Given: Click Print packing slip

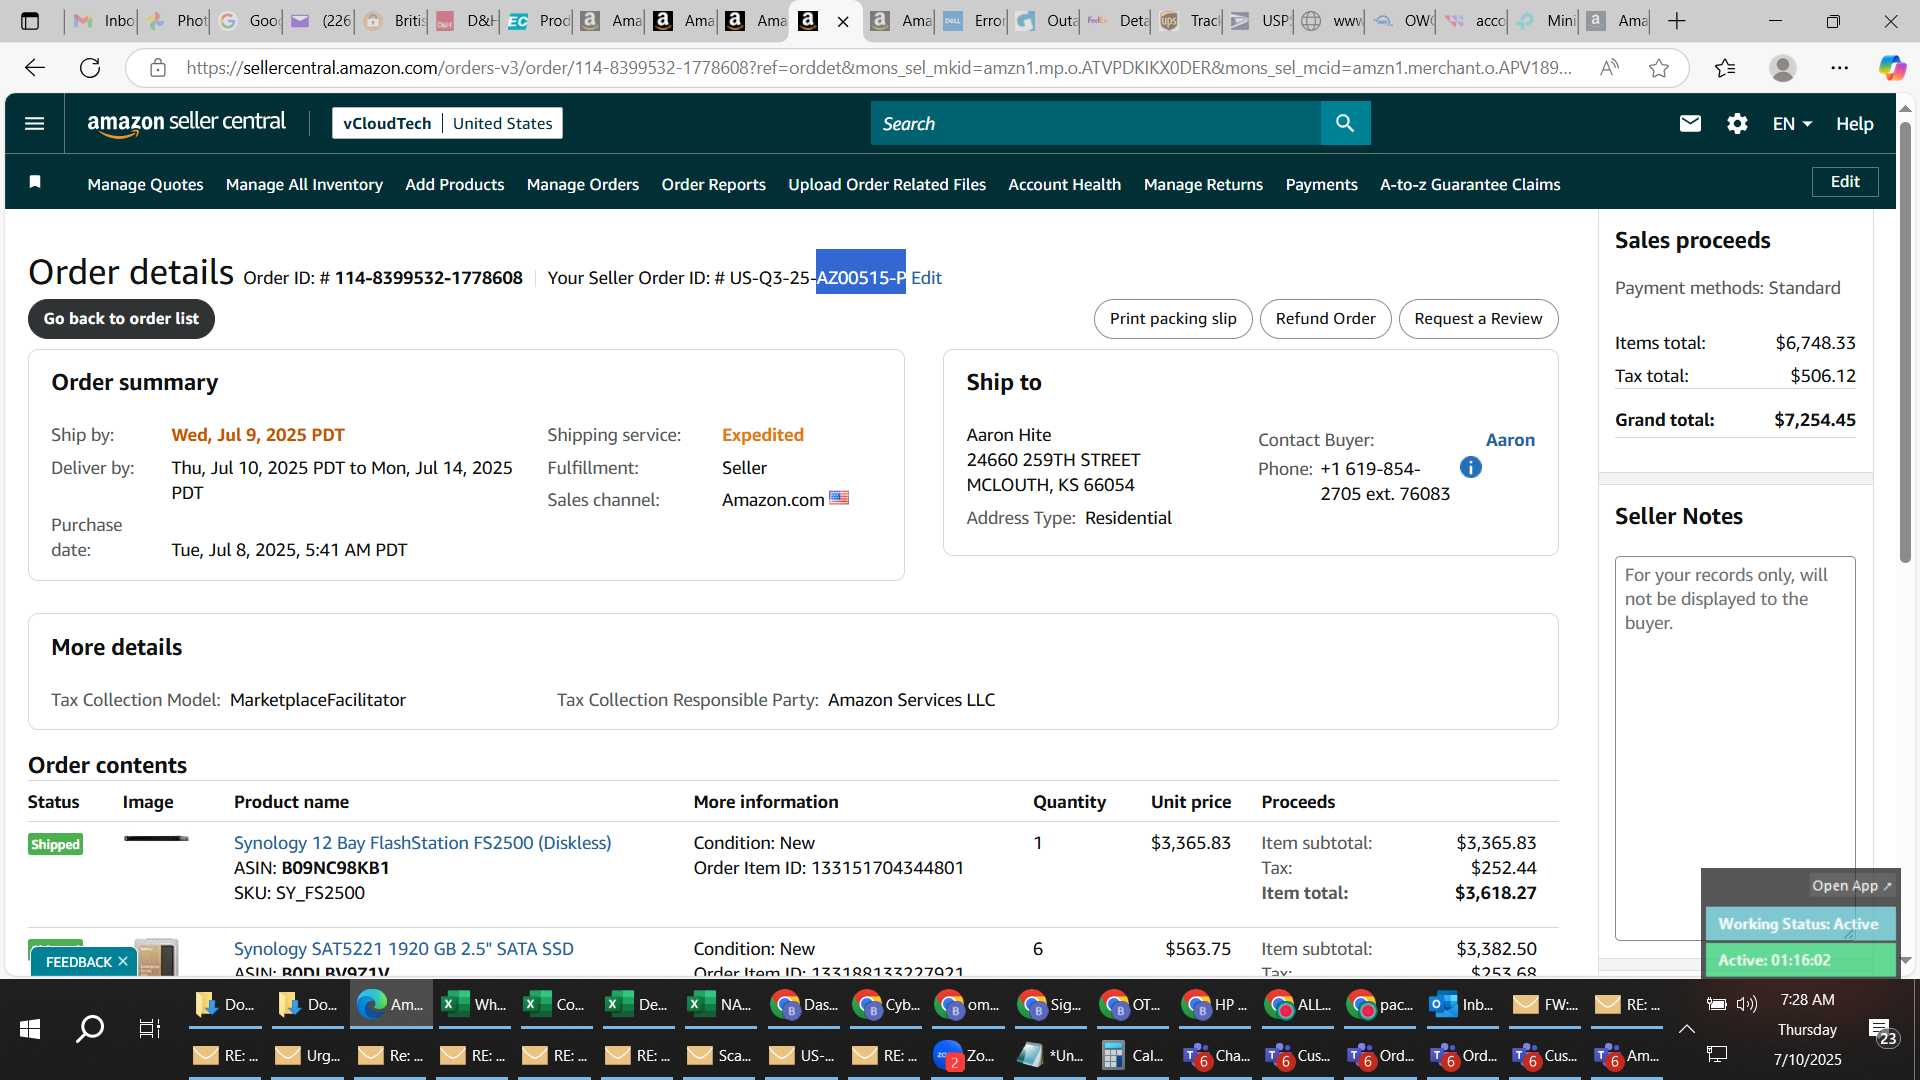Looking at the screenshot, I should point(1173,318).
